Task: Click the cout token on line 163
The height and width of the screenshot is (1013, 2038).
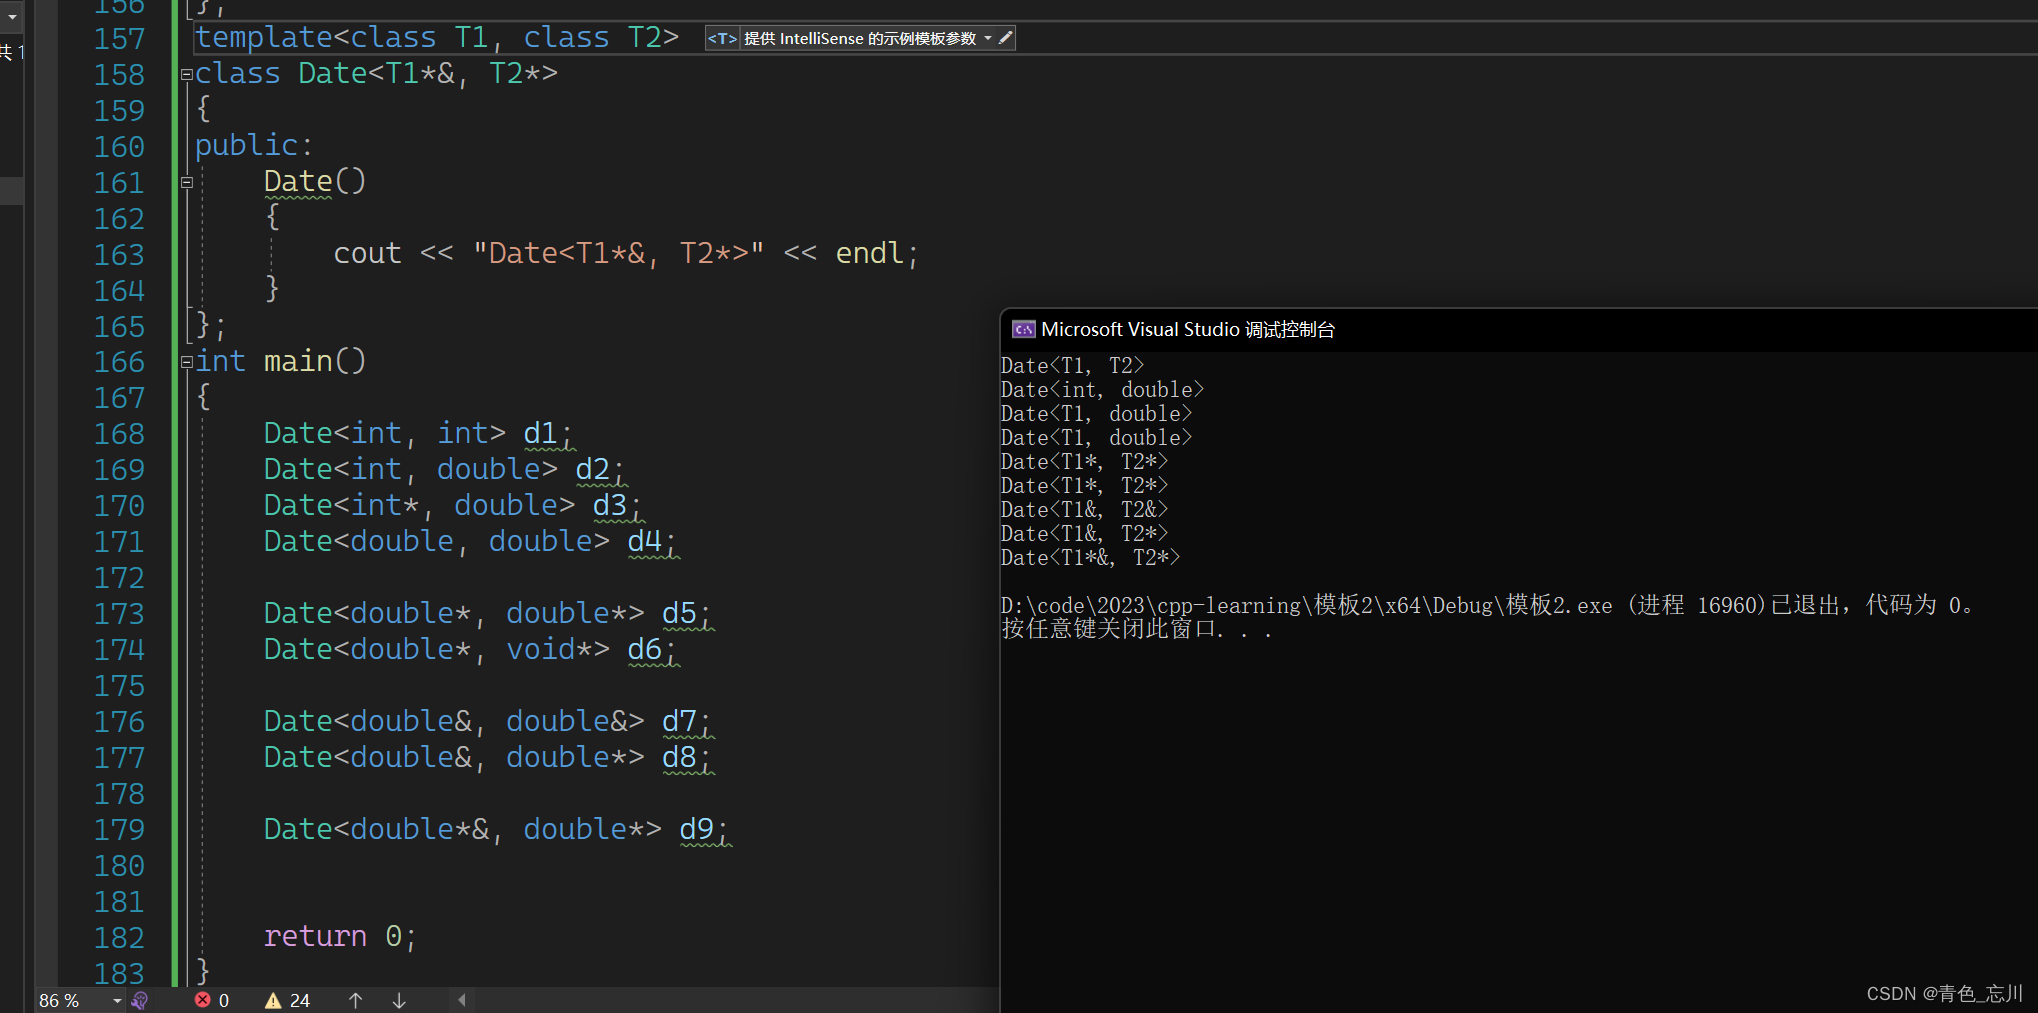Action: pos(367,253)
